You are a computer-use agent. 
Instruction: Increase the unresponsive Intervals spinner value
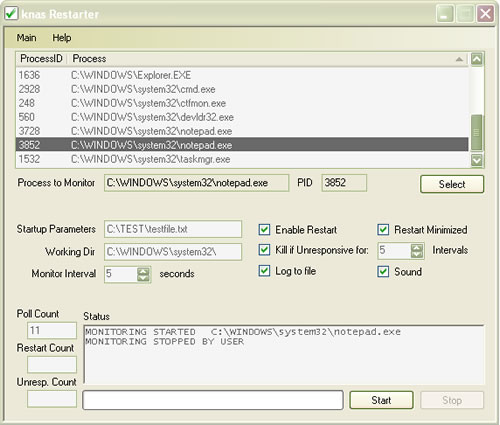417,248
